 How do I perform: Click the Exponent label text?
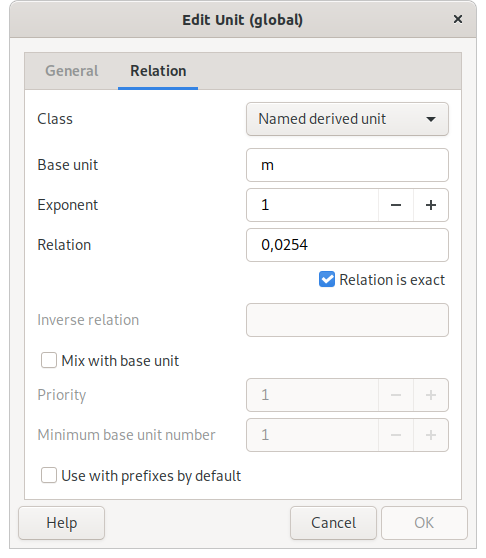coord(68,205)
